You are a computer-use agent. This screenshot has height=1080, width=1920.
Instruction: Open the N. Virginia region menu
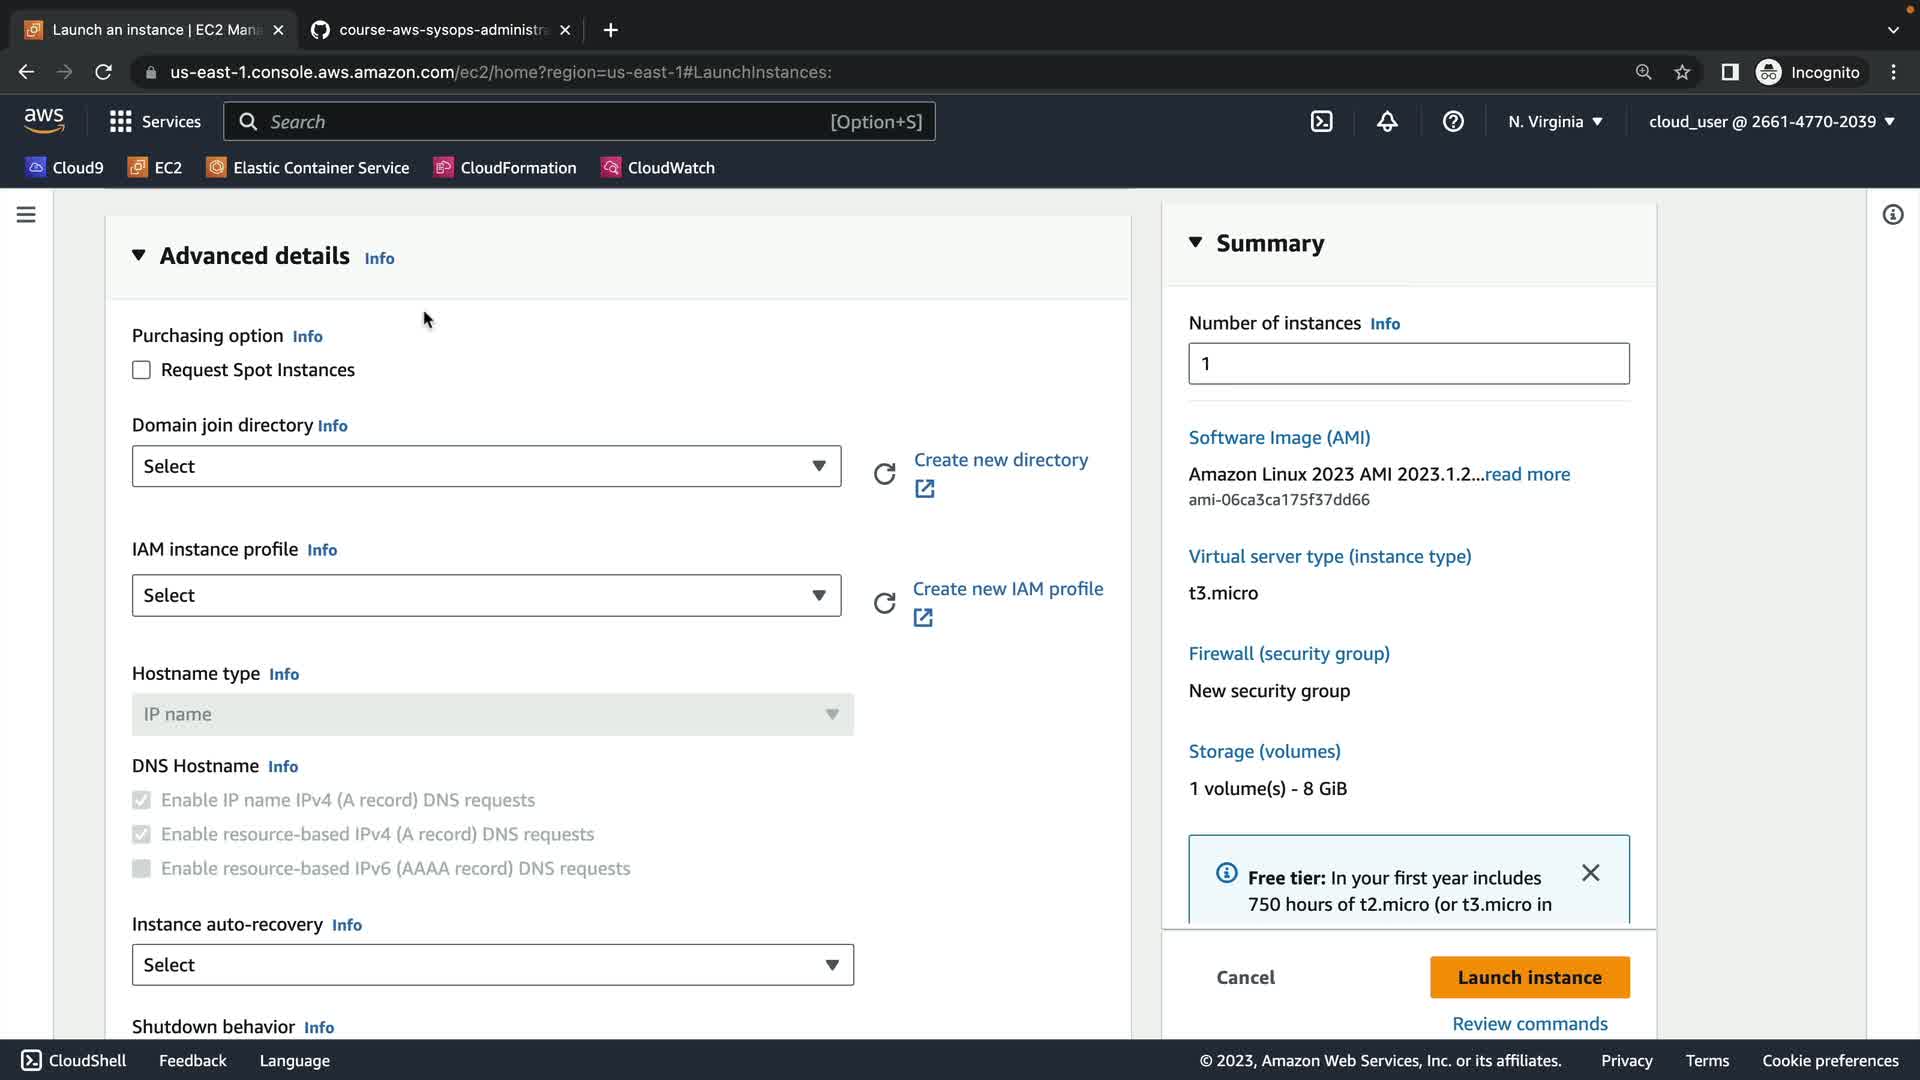point(1555,121)
